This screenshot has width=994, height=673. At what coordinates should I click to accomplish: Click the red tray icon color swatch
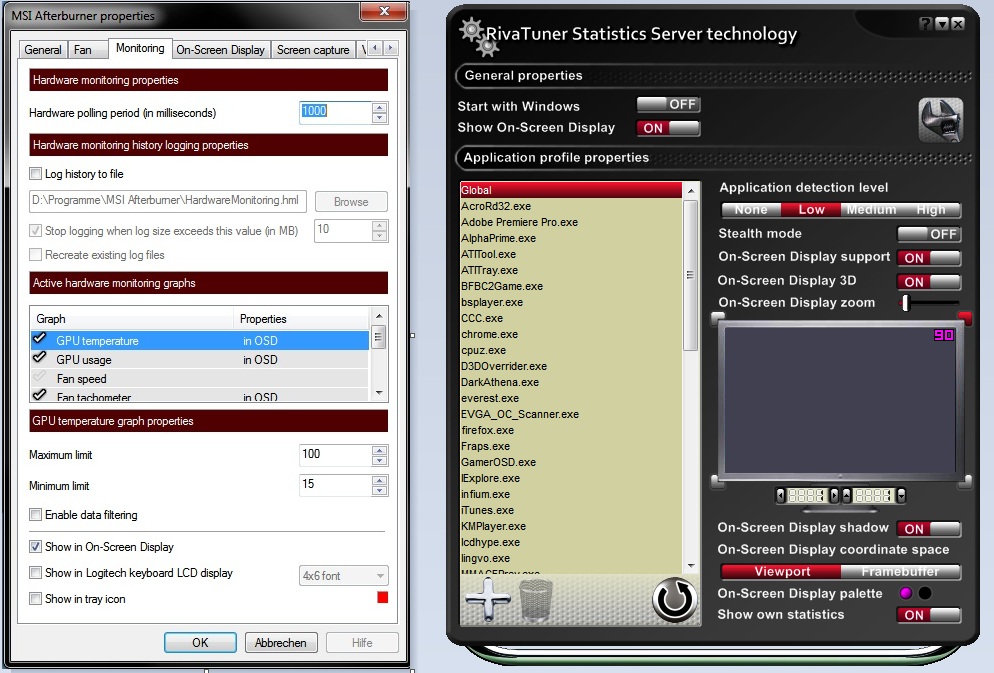(x=382, y=597)
